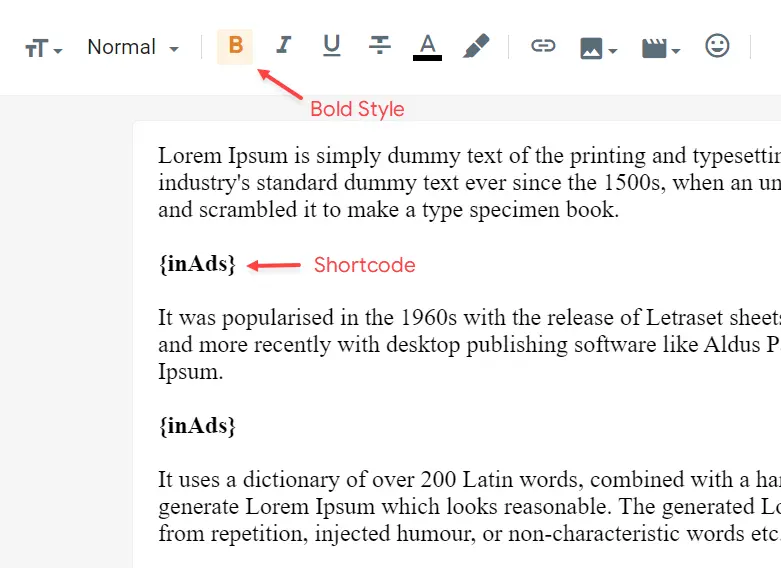Apply Strikethrough to text

pos(380,46)
